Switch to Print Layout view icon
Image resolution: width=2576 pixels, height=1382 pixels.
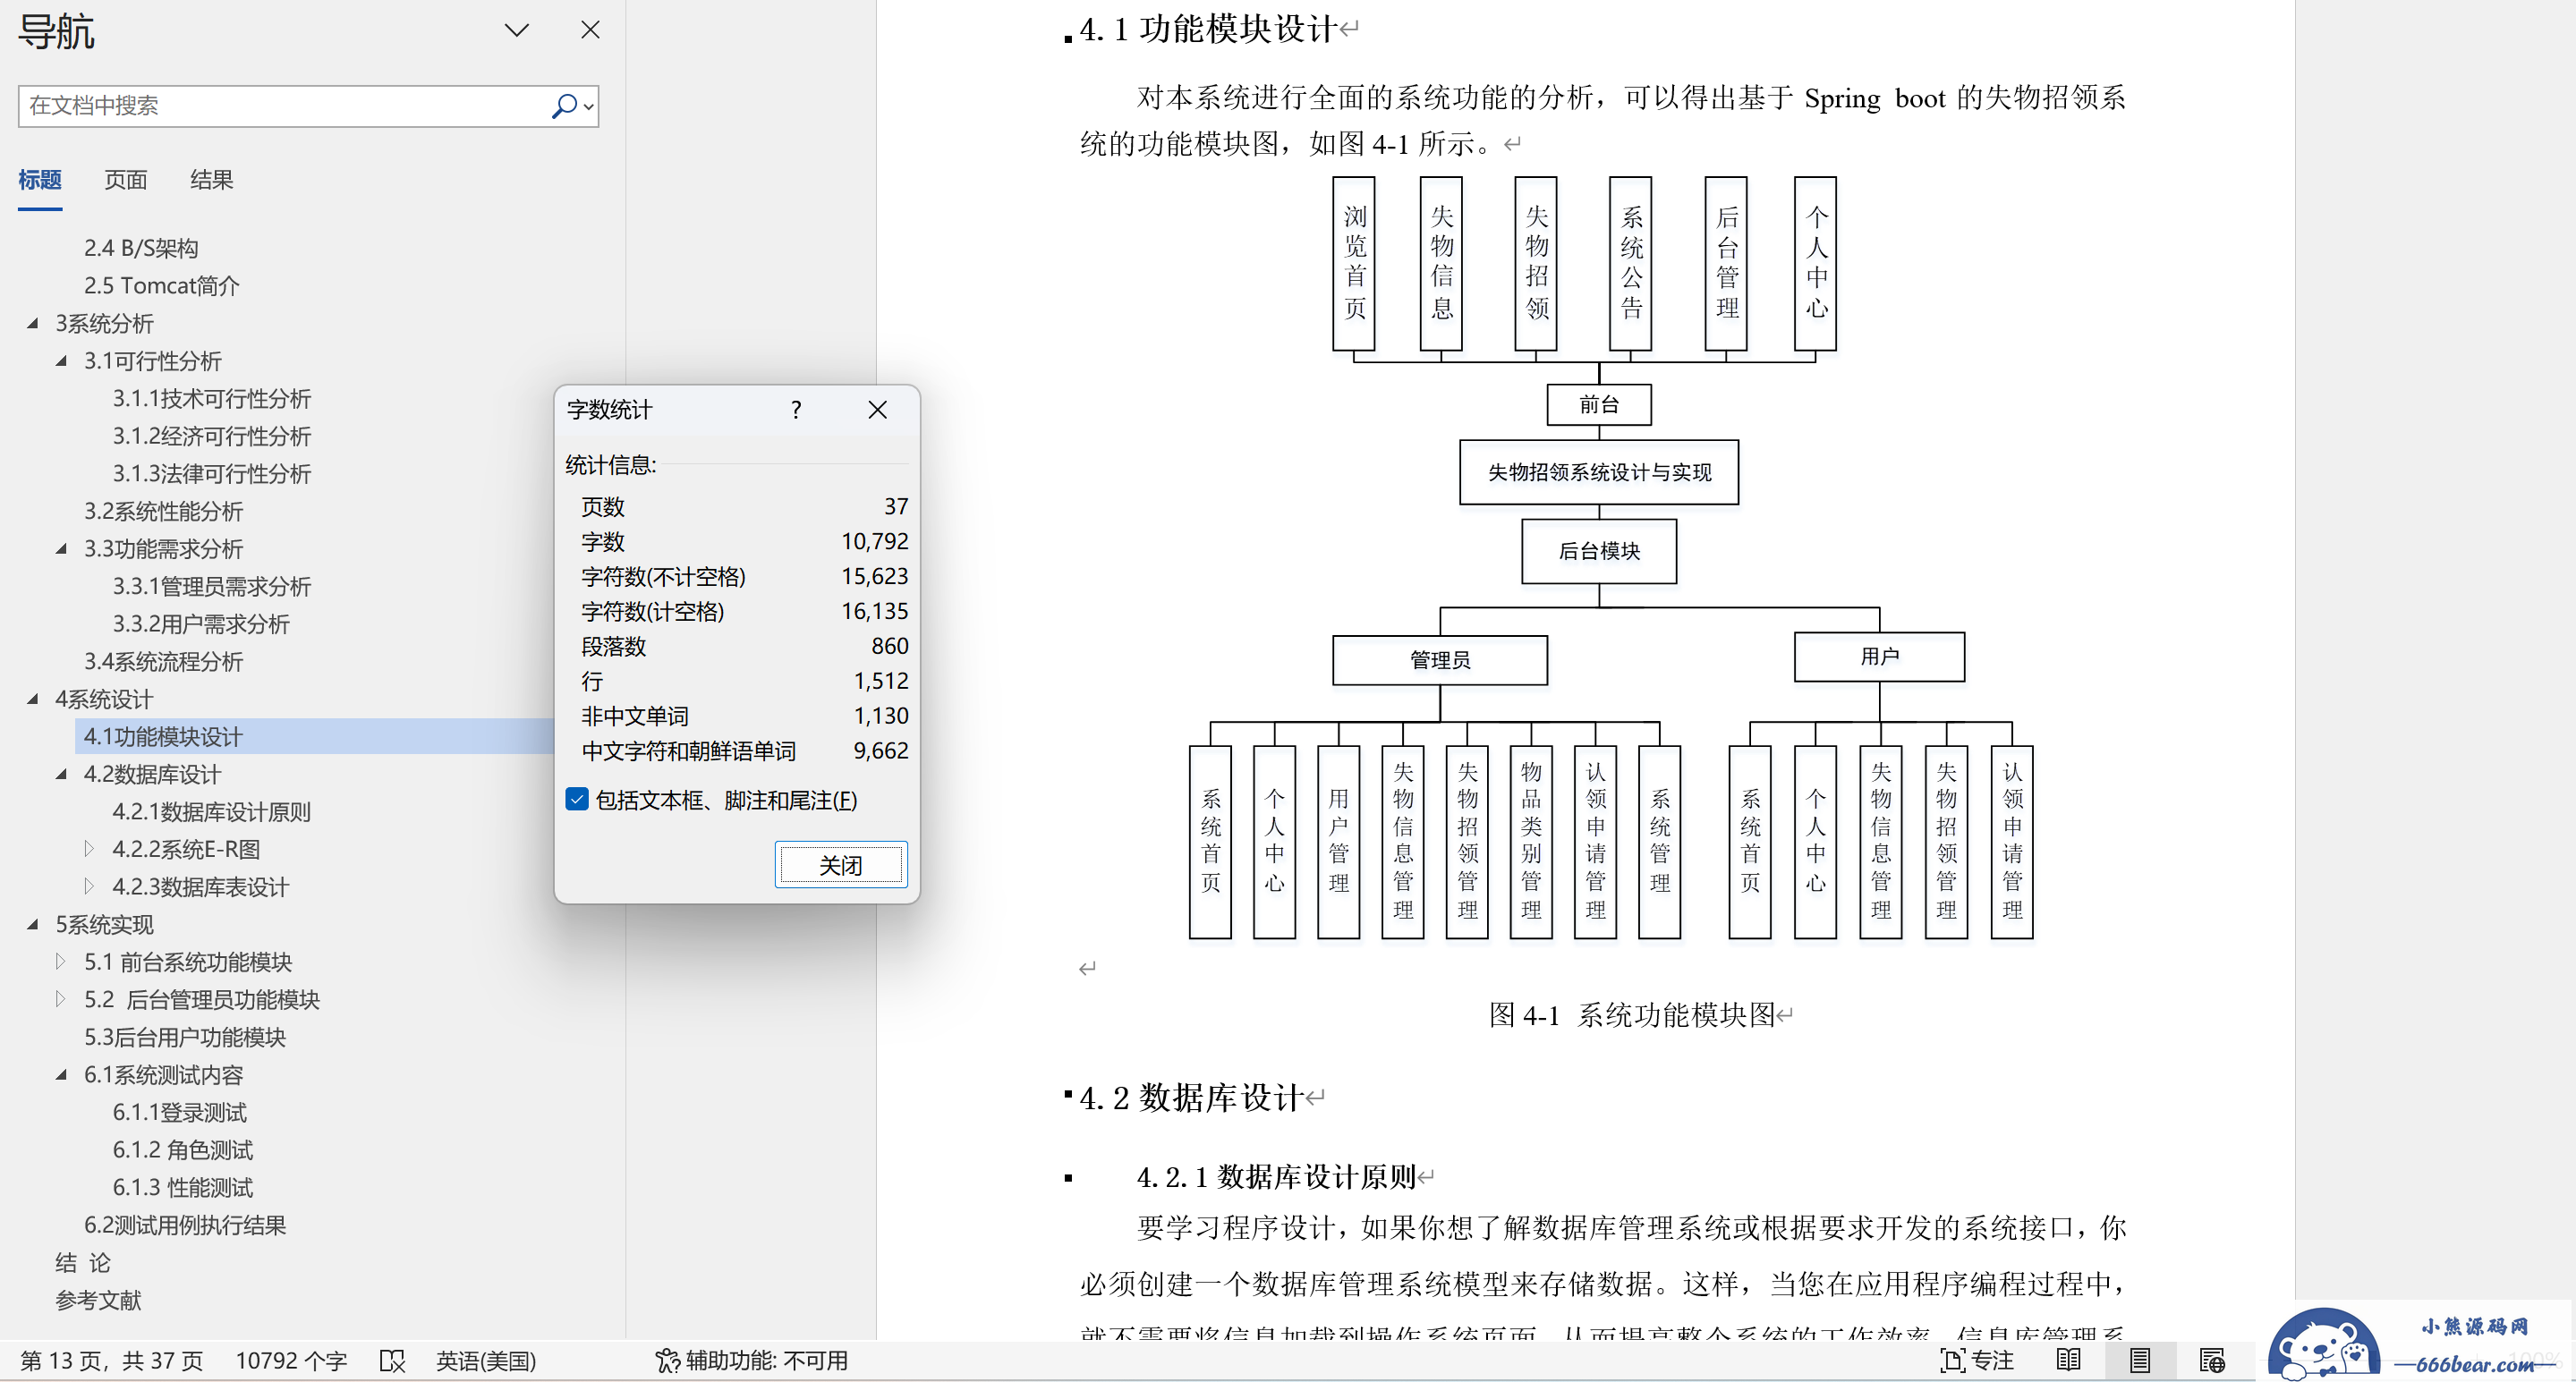tap(2140, 1361)
